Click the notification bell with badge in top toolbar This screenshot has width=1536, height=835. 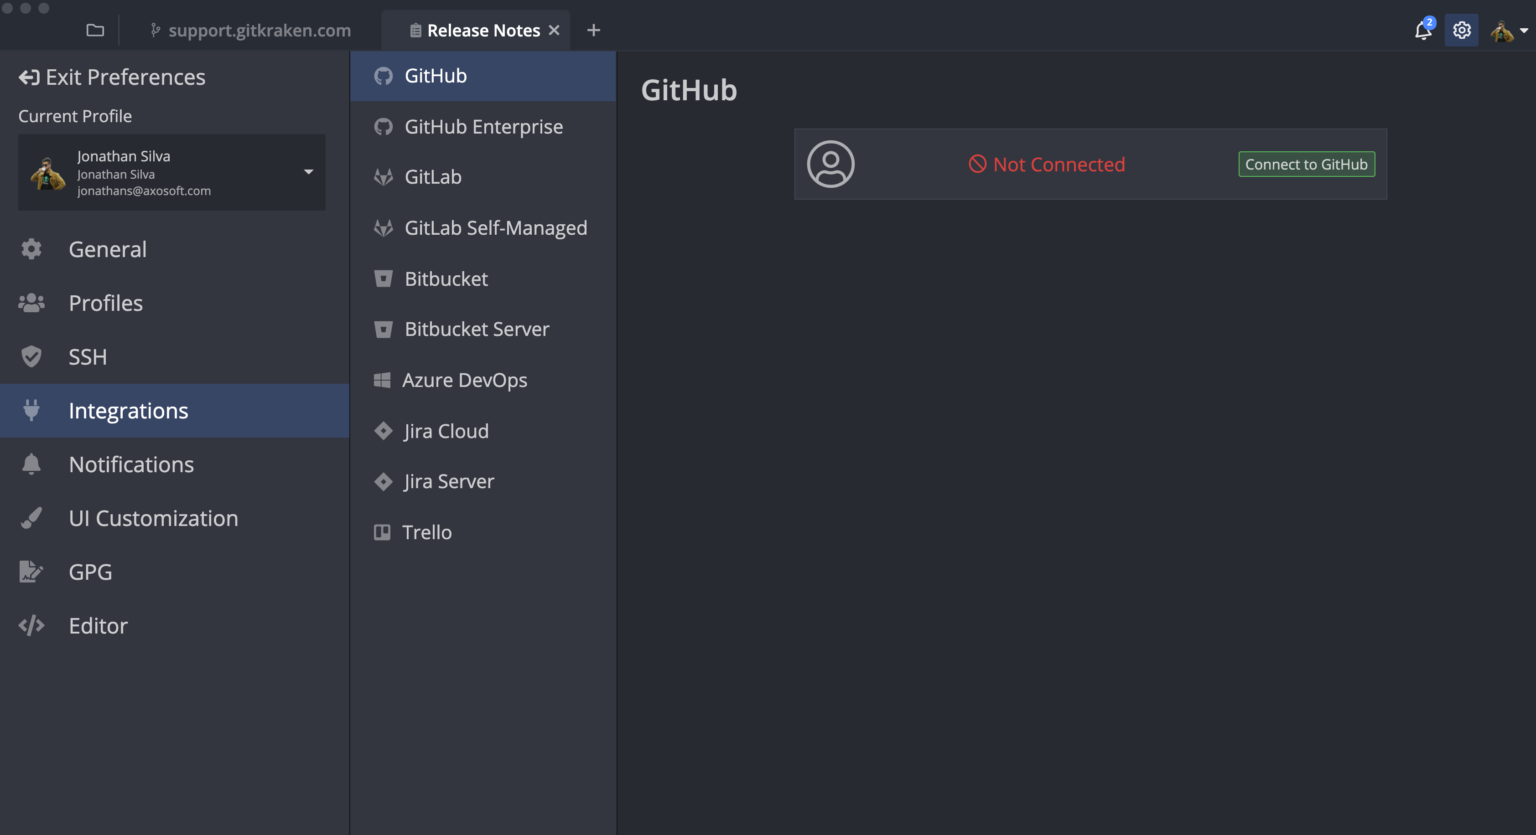click(1423, 30)
